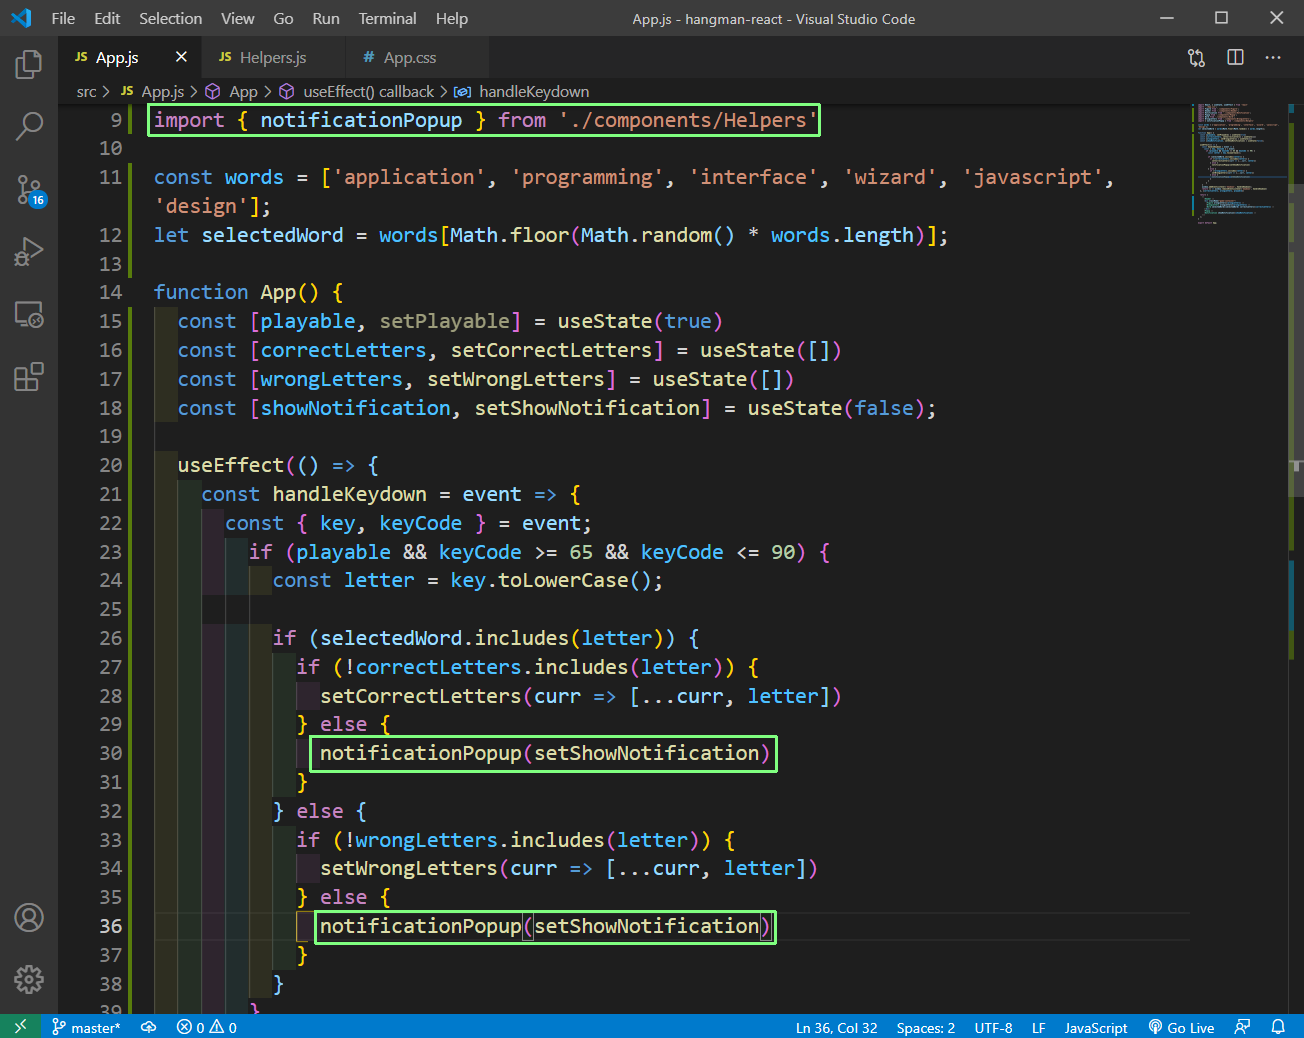Screen dimensions: 1304x1038
Task: Switch to the App.js tab
Action: point(117,57)
